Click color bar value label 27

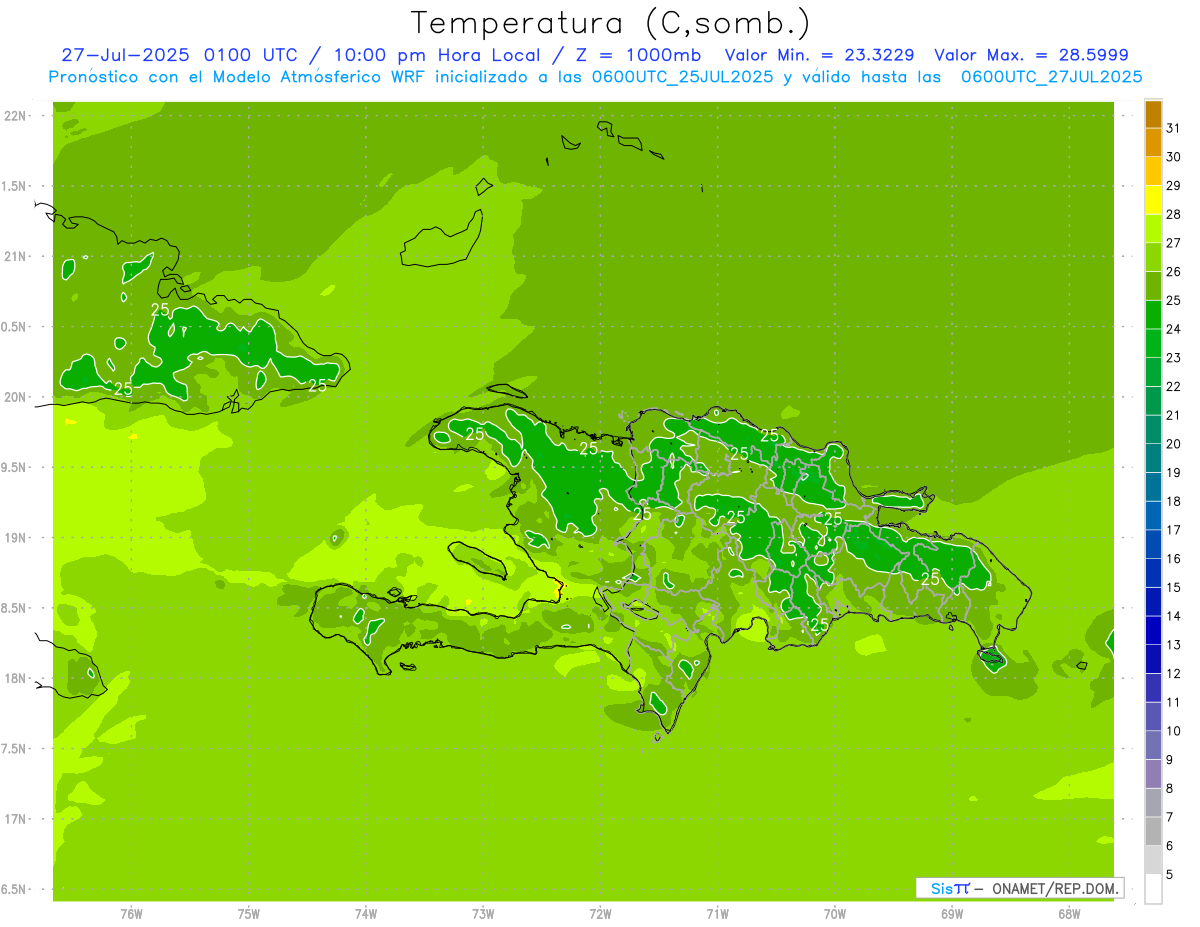coord(1173,243)
